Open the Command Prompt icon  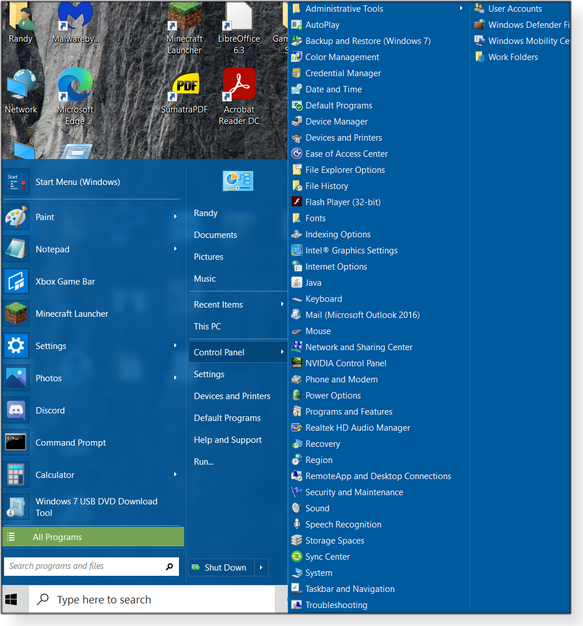click(16, 442)
